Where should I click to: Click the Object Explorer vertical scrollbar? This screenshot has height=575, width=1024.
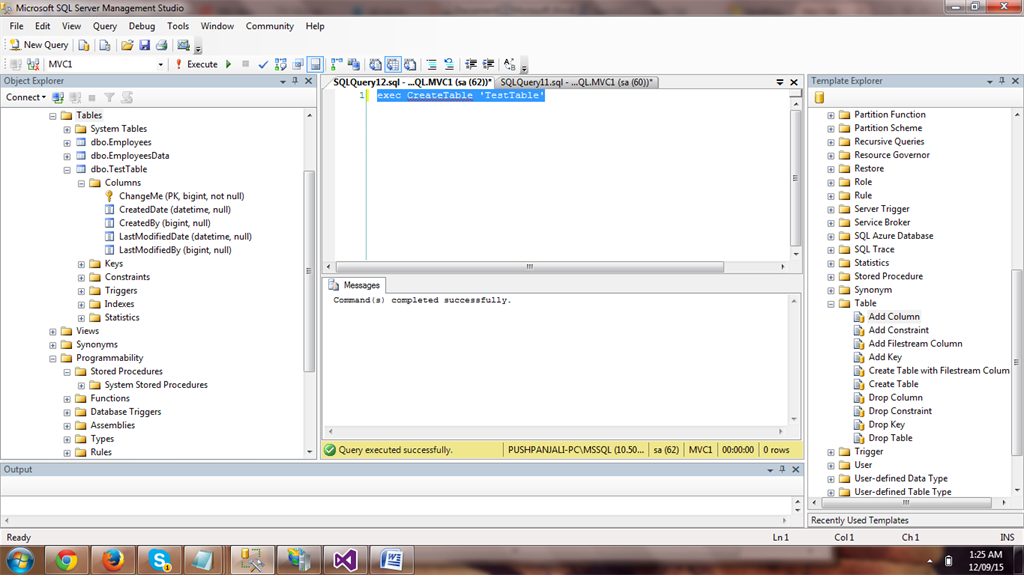310,271
